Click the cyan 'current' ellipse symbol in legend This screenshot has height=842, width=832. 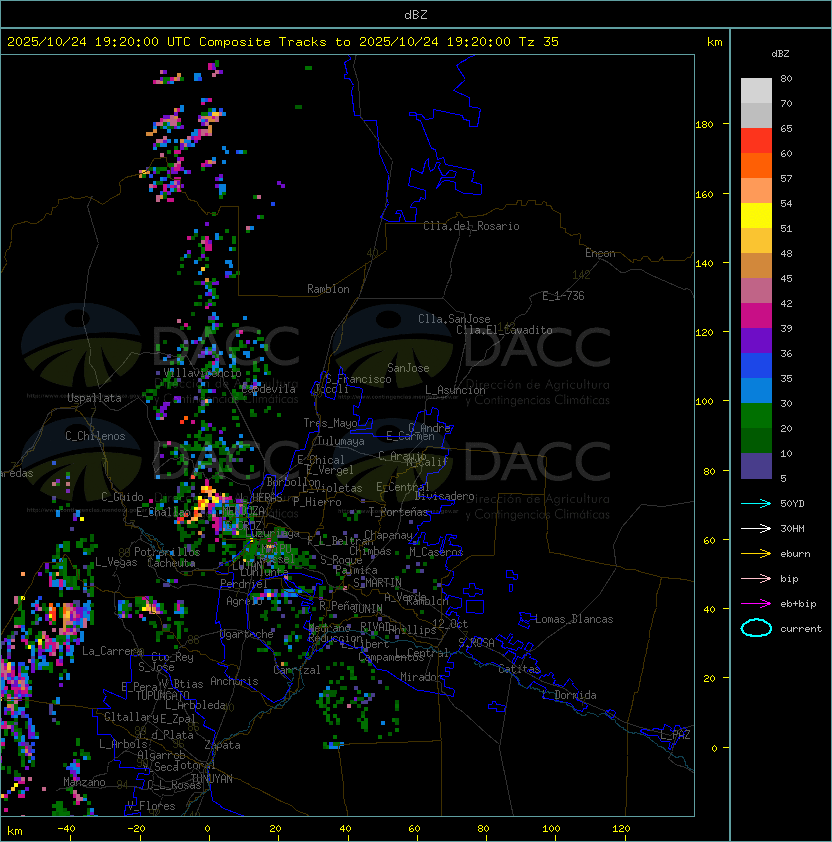(x=756, y=628)
